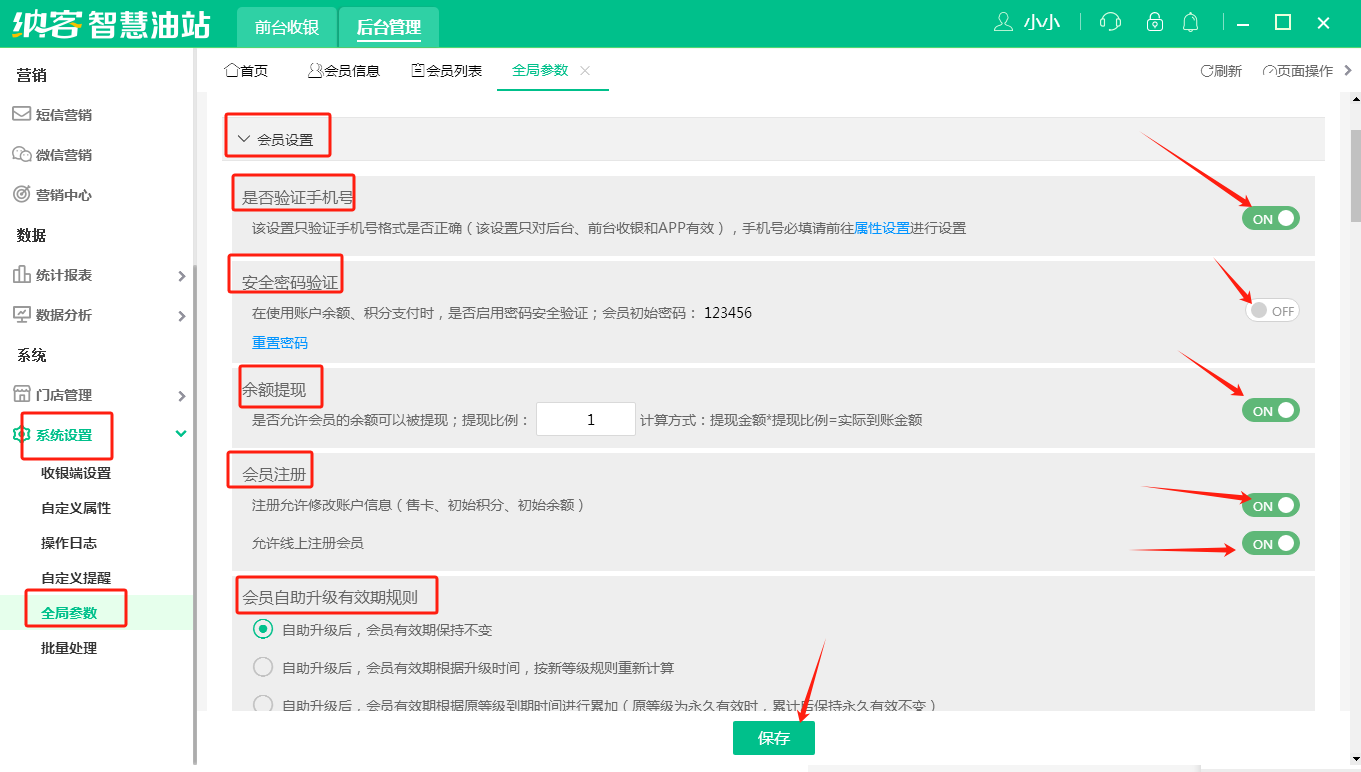Collapse the 会员设置 section

tap(243, 140)
